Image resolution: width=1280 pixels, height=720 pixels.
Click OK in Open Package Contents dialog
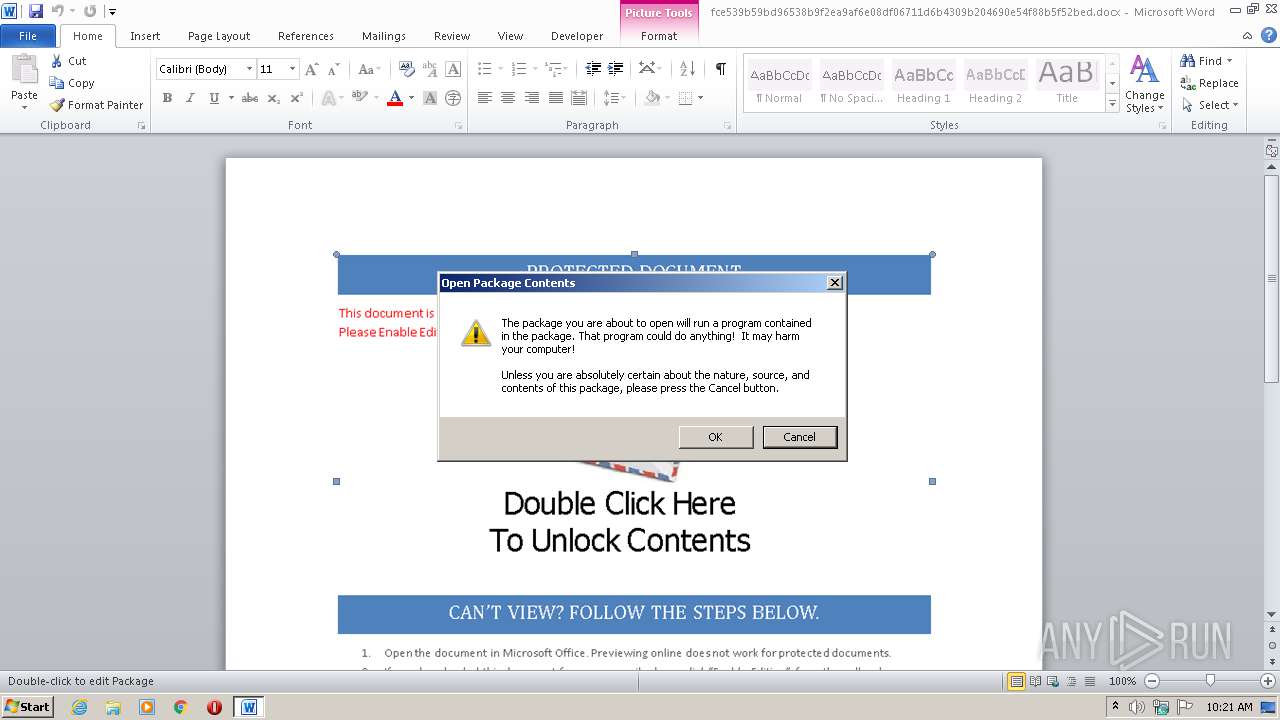tap(715, 437)
